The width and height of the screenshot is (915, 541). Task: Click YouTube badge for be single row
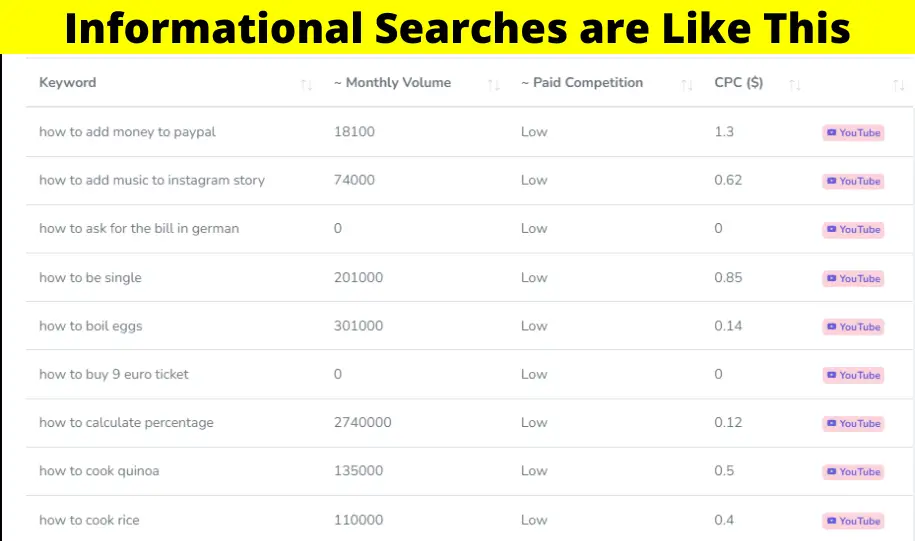pyautogui.click(x=853, y=278)
